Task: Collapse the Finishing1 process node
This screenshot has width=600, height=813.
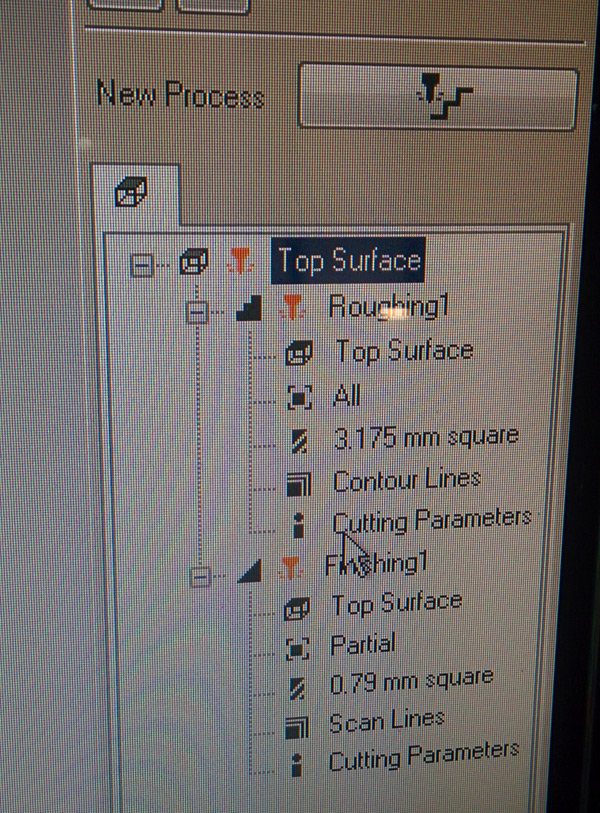Action: pyautogui.click(x=200, y=576)
